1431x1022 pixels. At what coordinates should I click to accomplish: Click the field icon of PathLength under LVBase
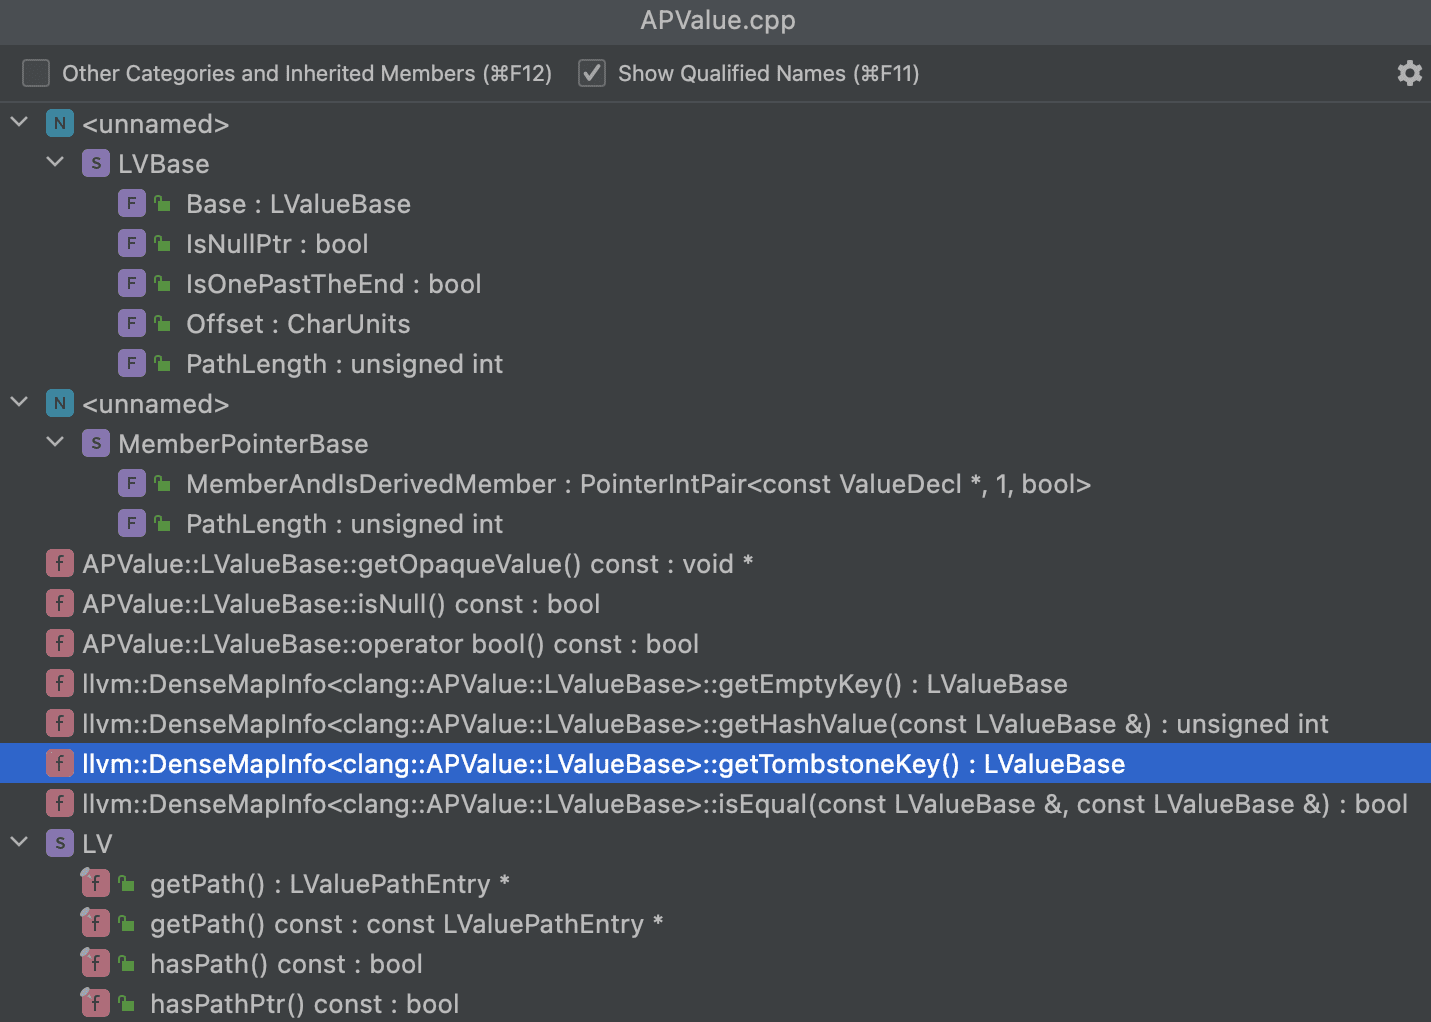[x=132, y=363]
